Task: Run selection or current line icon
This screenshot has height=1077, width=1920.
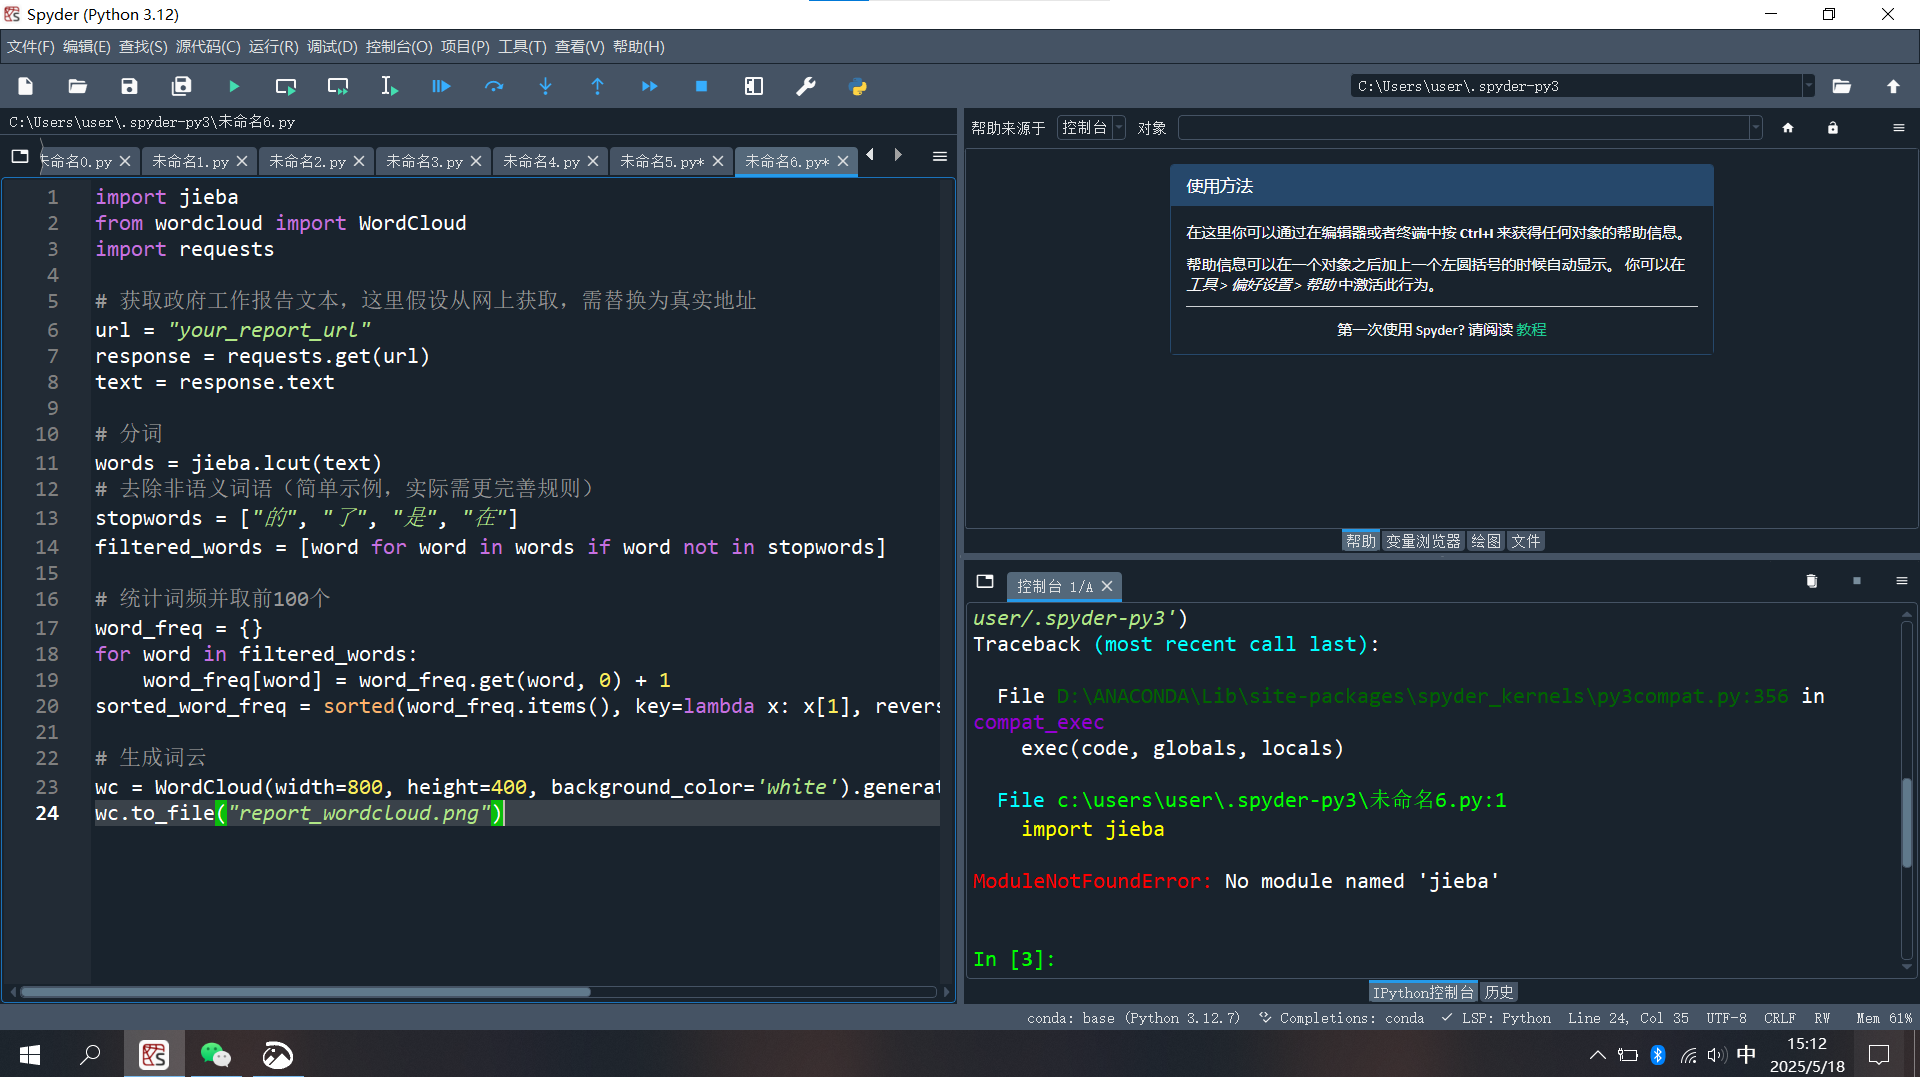Action: (390, 87)
